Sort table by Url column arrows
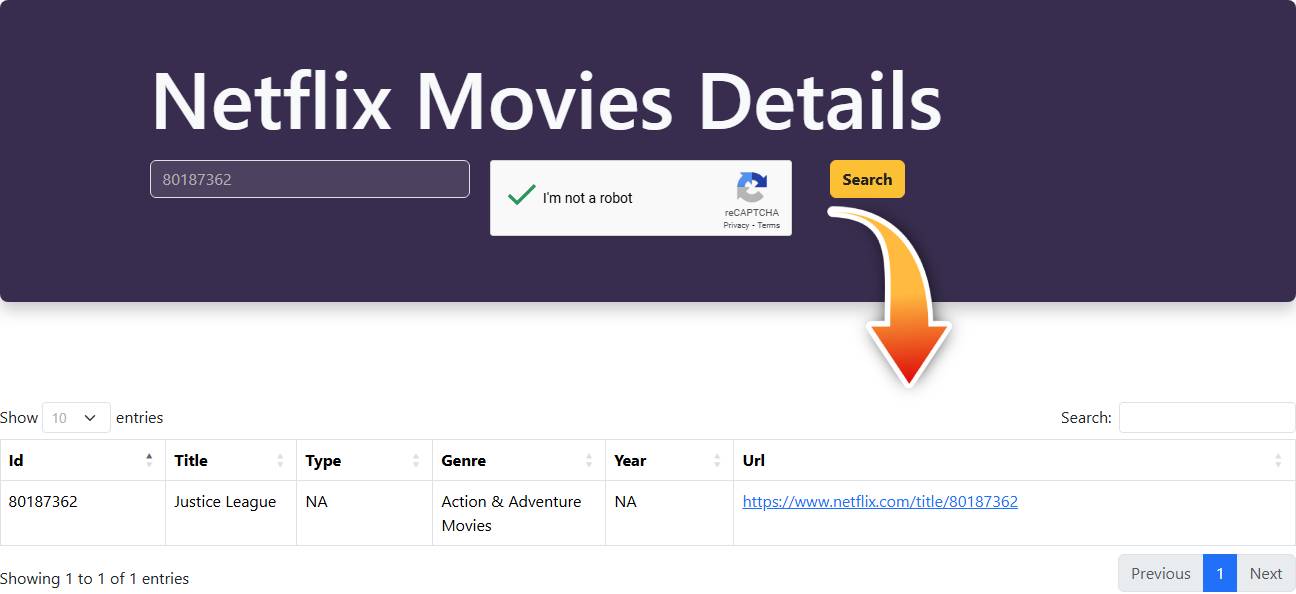This screenshot has height=594, width=1296. coord(1278,460)
